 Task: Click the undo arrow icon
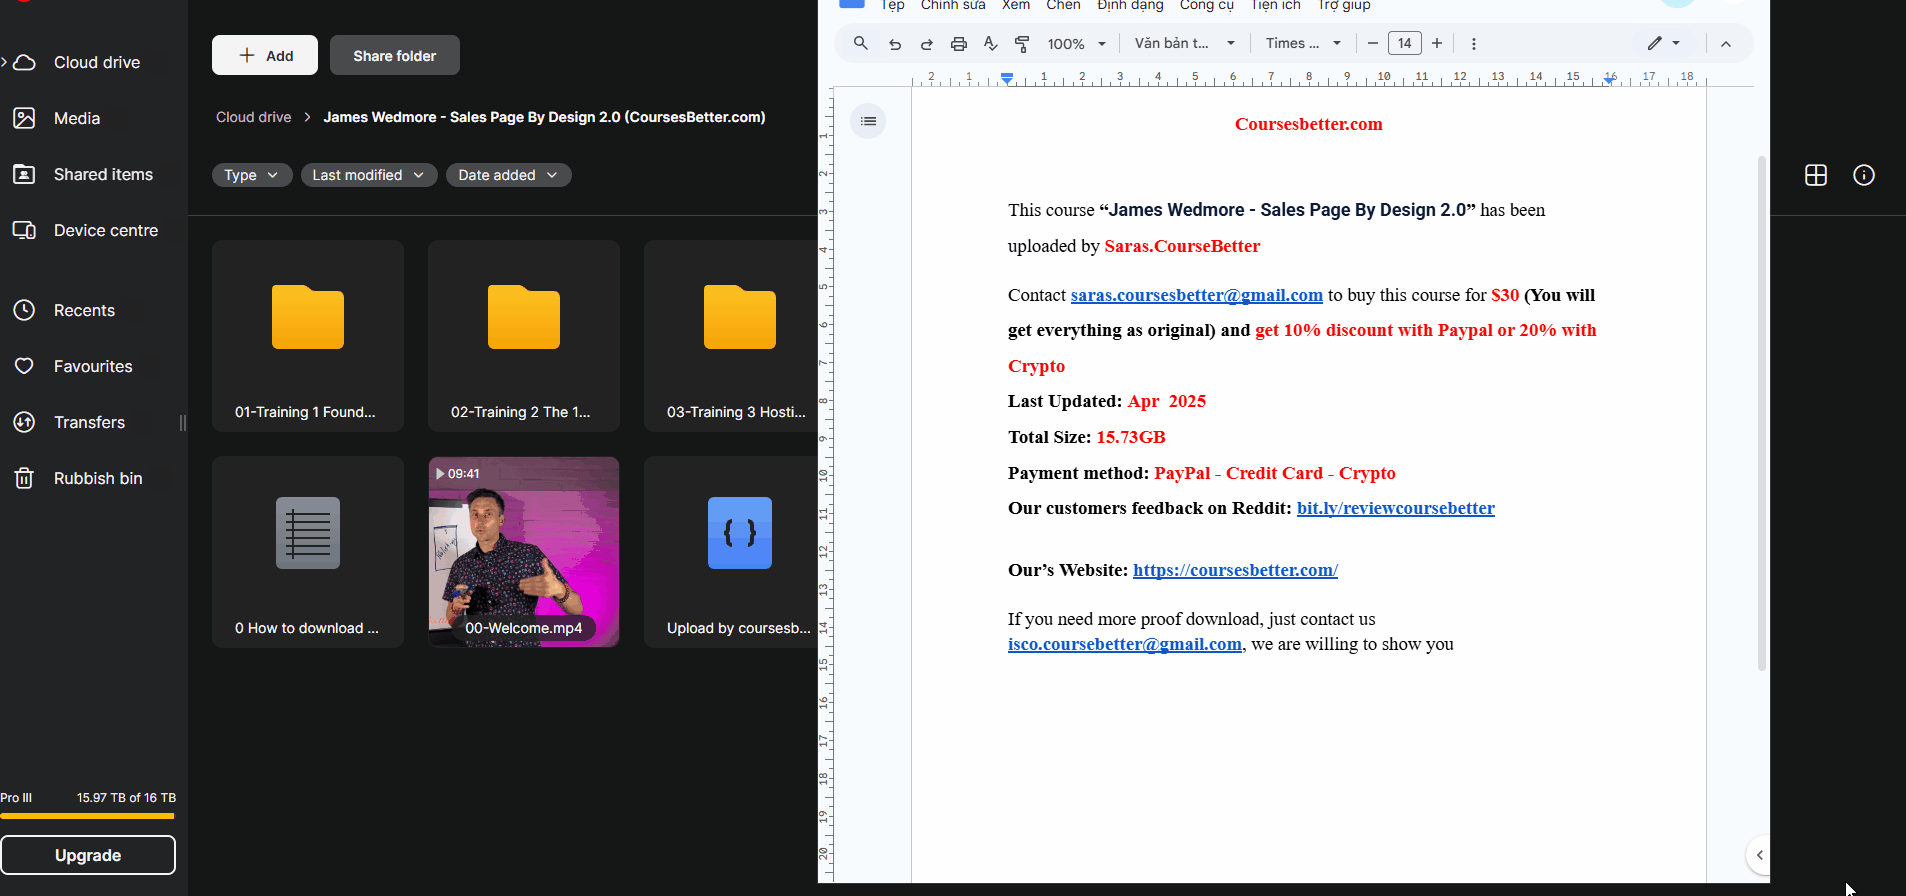point(895,44)
